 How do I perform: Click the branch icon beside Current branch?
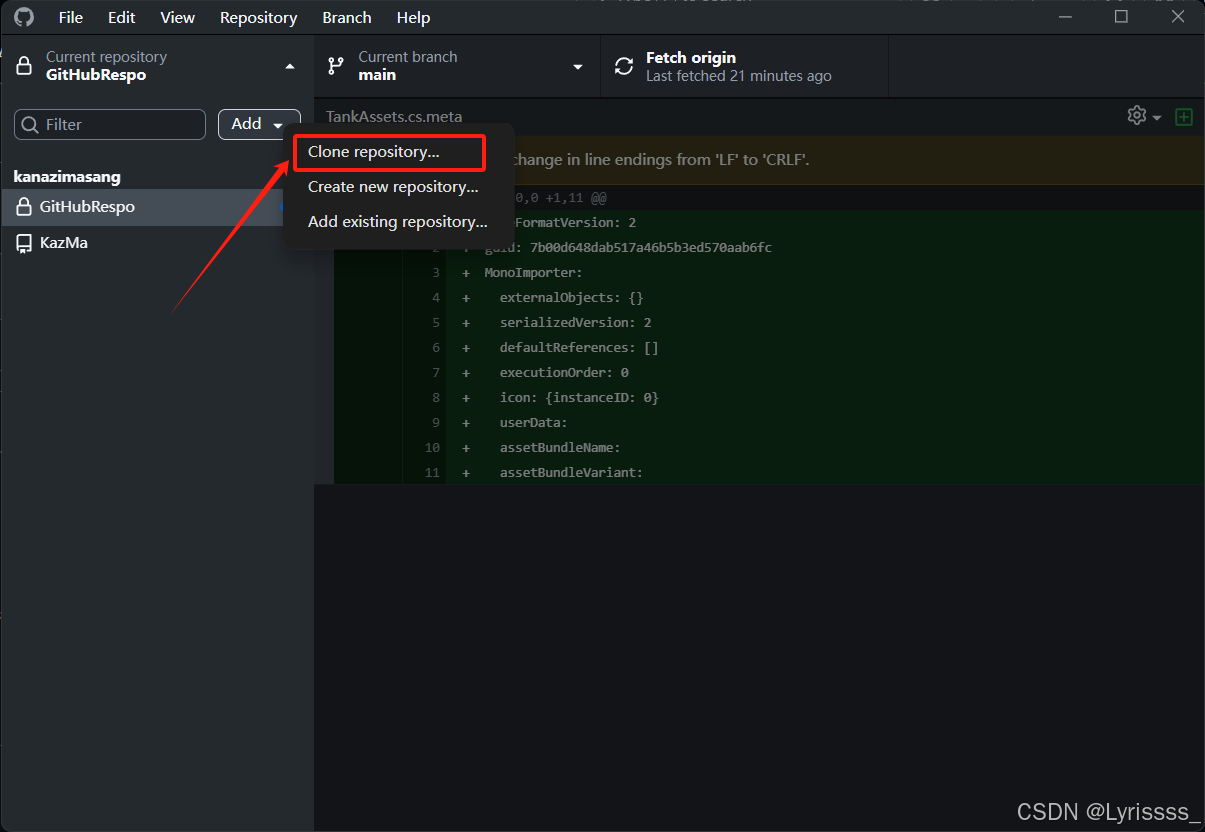tap(336, 67)
